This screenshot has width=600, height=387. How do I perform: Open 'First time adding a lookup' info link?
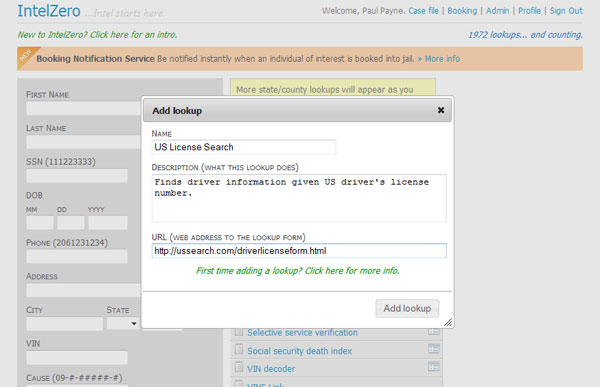click(298, 271)
